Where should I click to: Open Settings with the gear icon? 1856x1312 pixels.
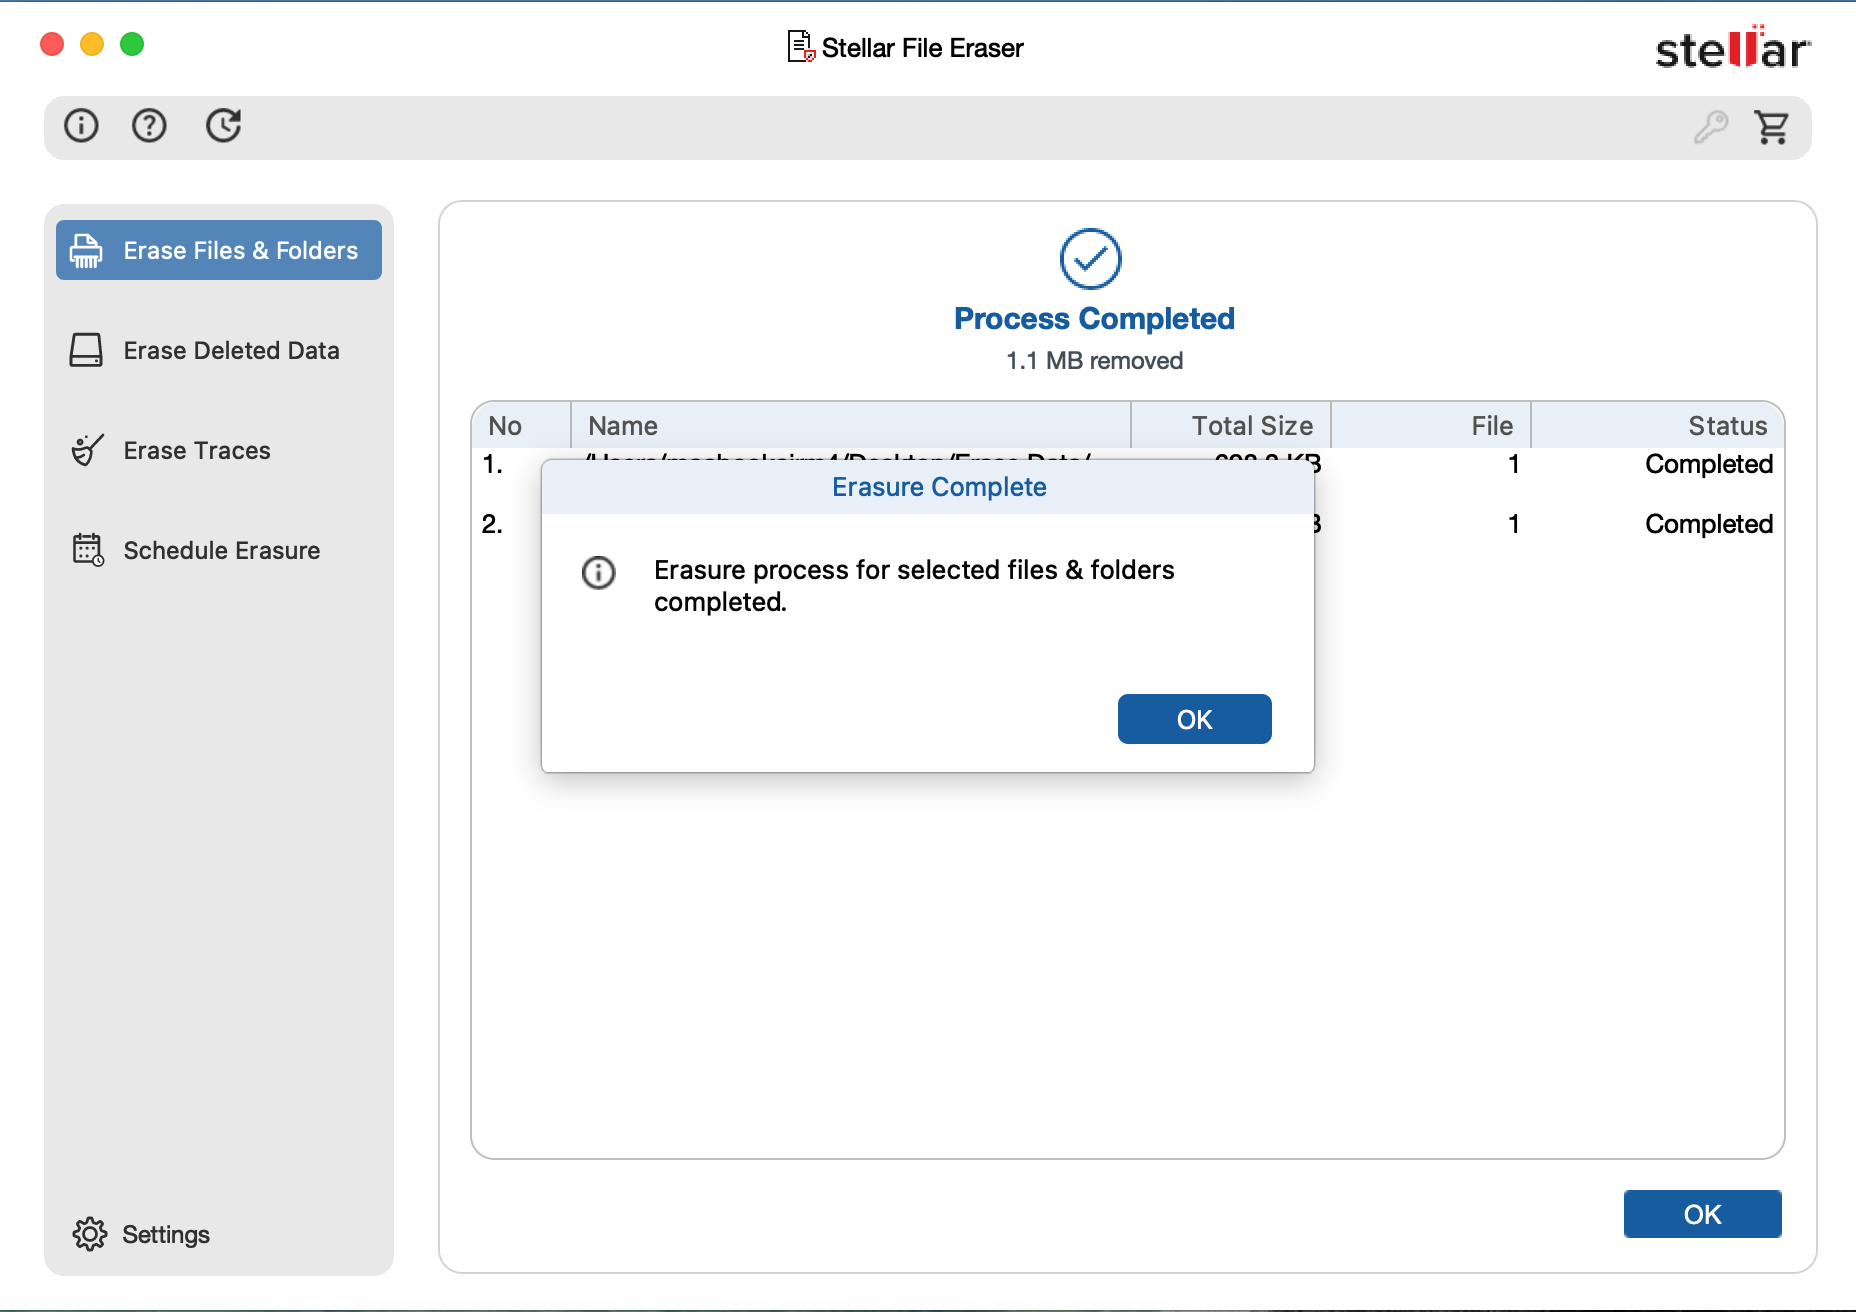pyautogui.click(x=90, y=1234)
